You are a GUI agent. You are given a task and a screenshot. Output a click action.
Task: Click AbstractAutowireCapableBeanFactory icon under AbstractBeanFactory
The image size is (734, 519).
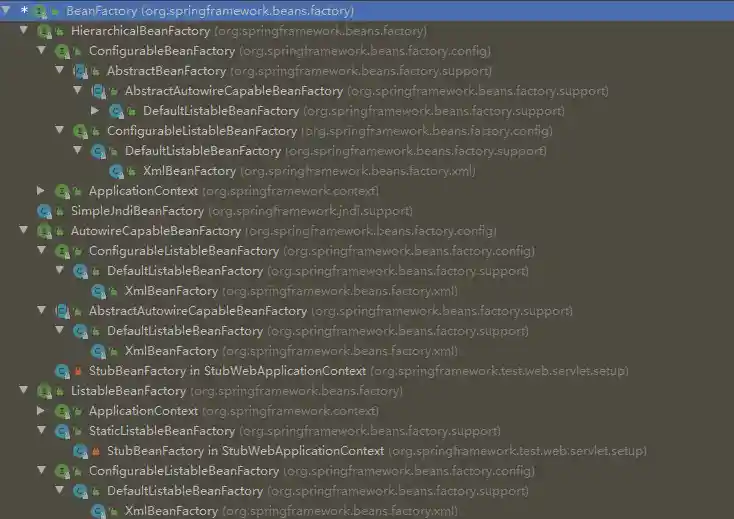(98, 91)
